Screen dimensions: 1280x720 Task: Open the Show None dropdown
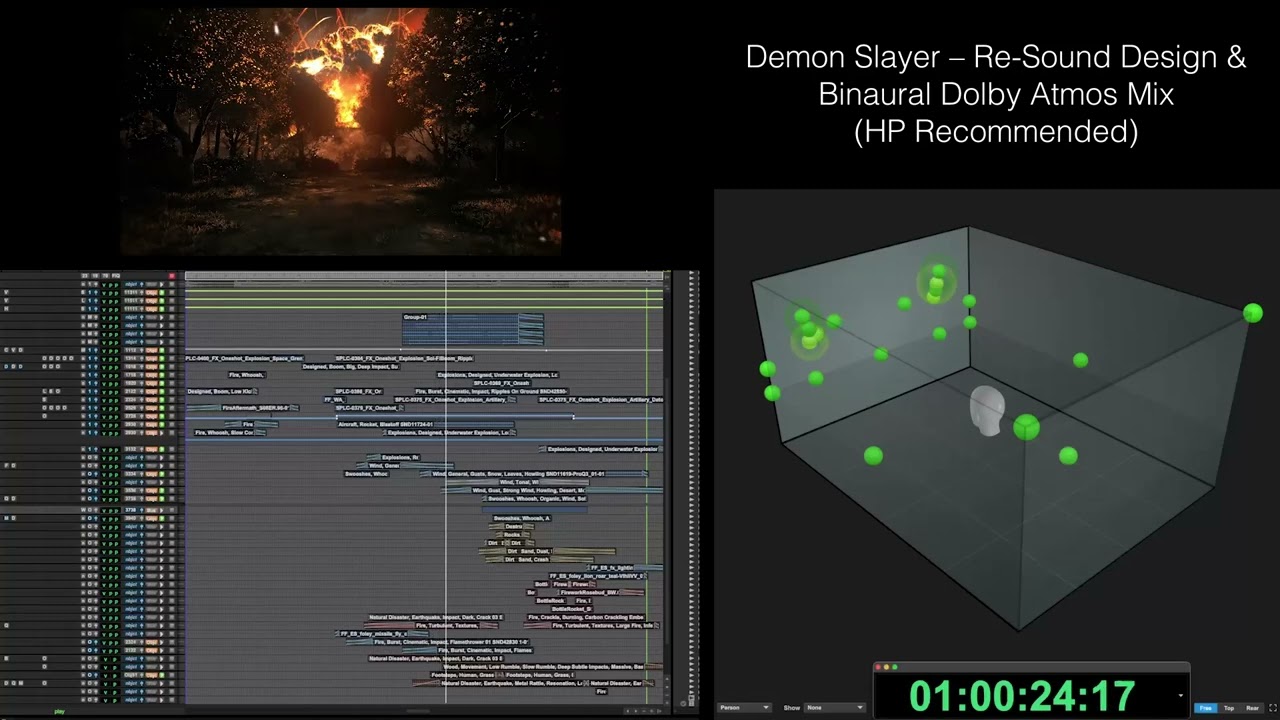(834, 707)
